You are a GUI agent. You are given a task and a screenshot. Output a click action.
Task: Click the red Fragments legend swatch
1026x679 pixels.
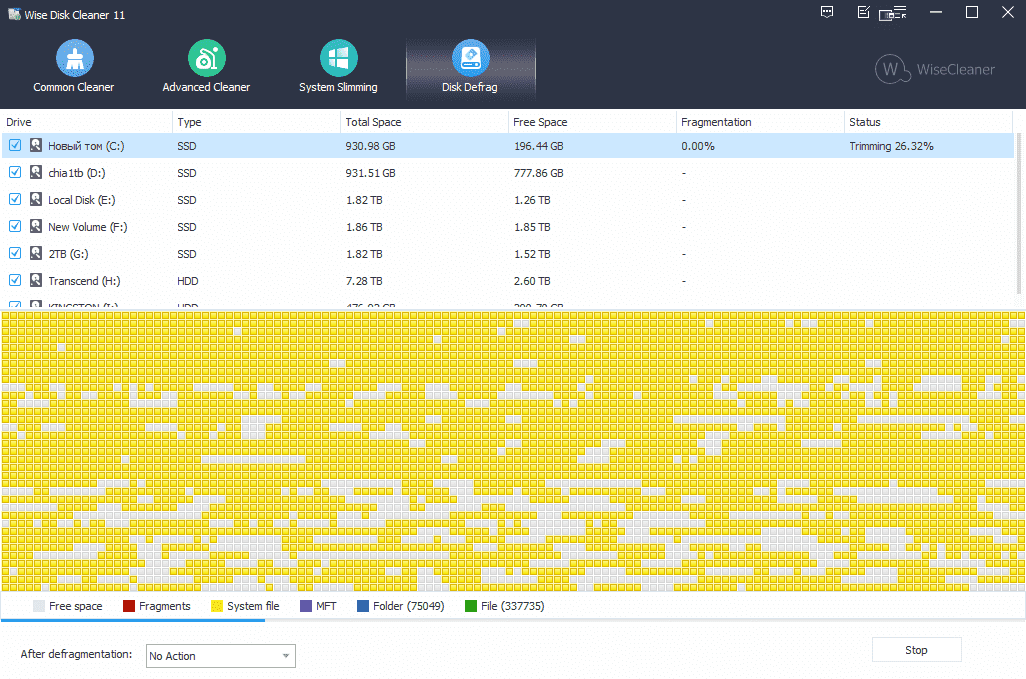coord(129,606)
